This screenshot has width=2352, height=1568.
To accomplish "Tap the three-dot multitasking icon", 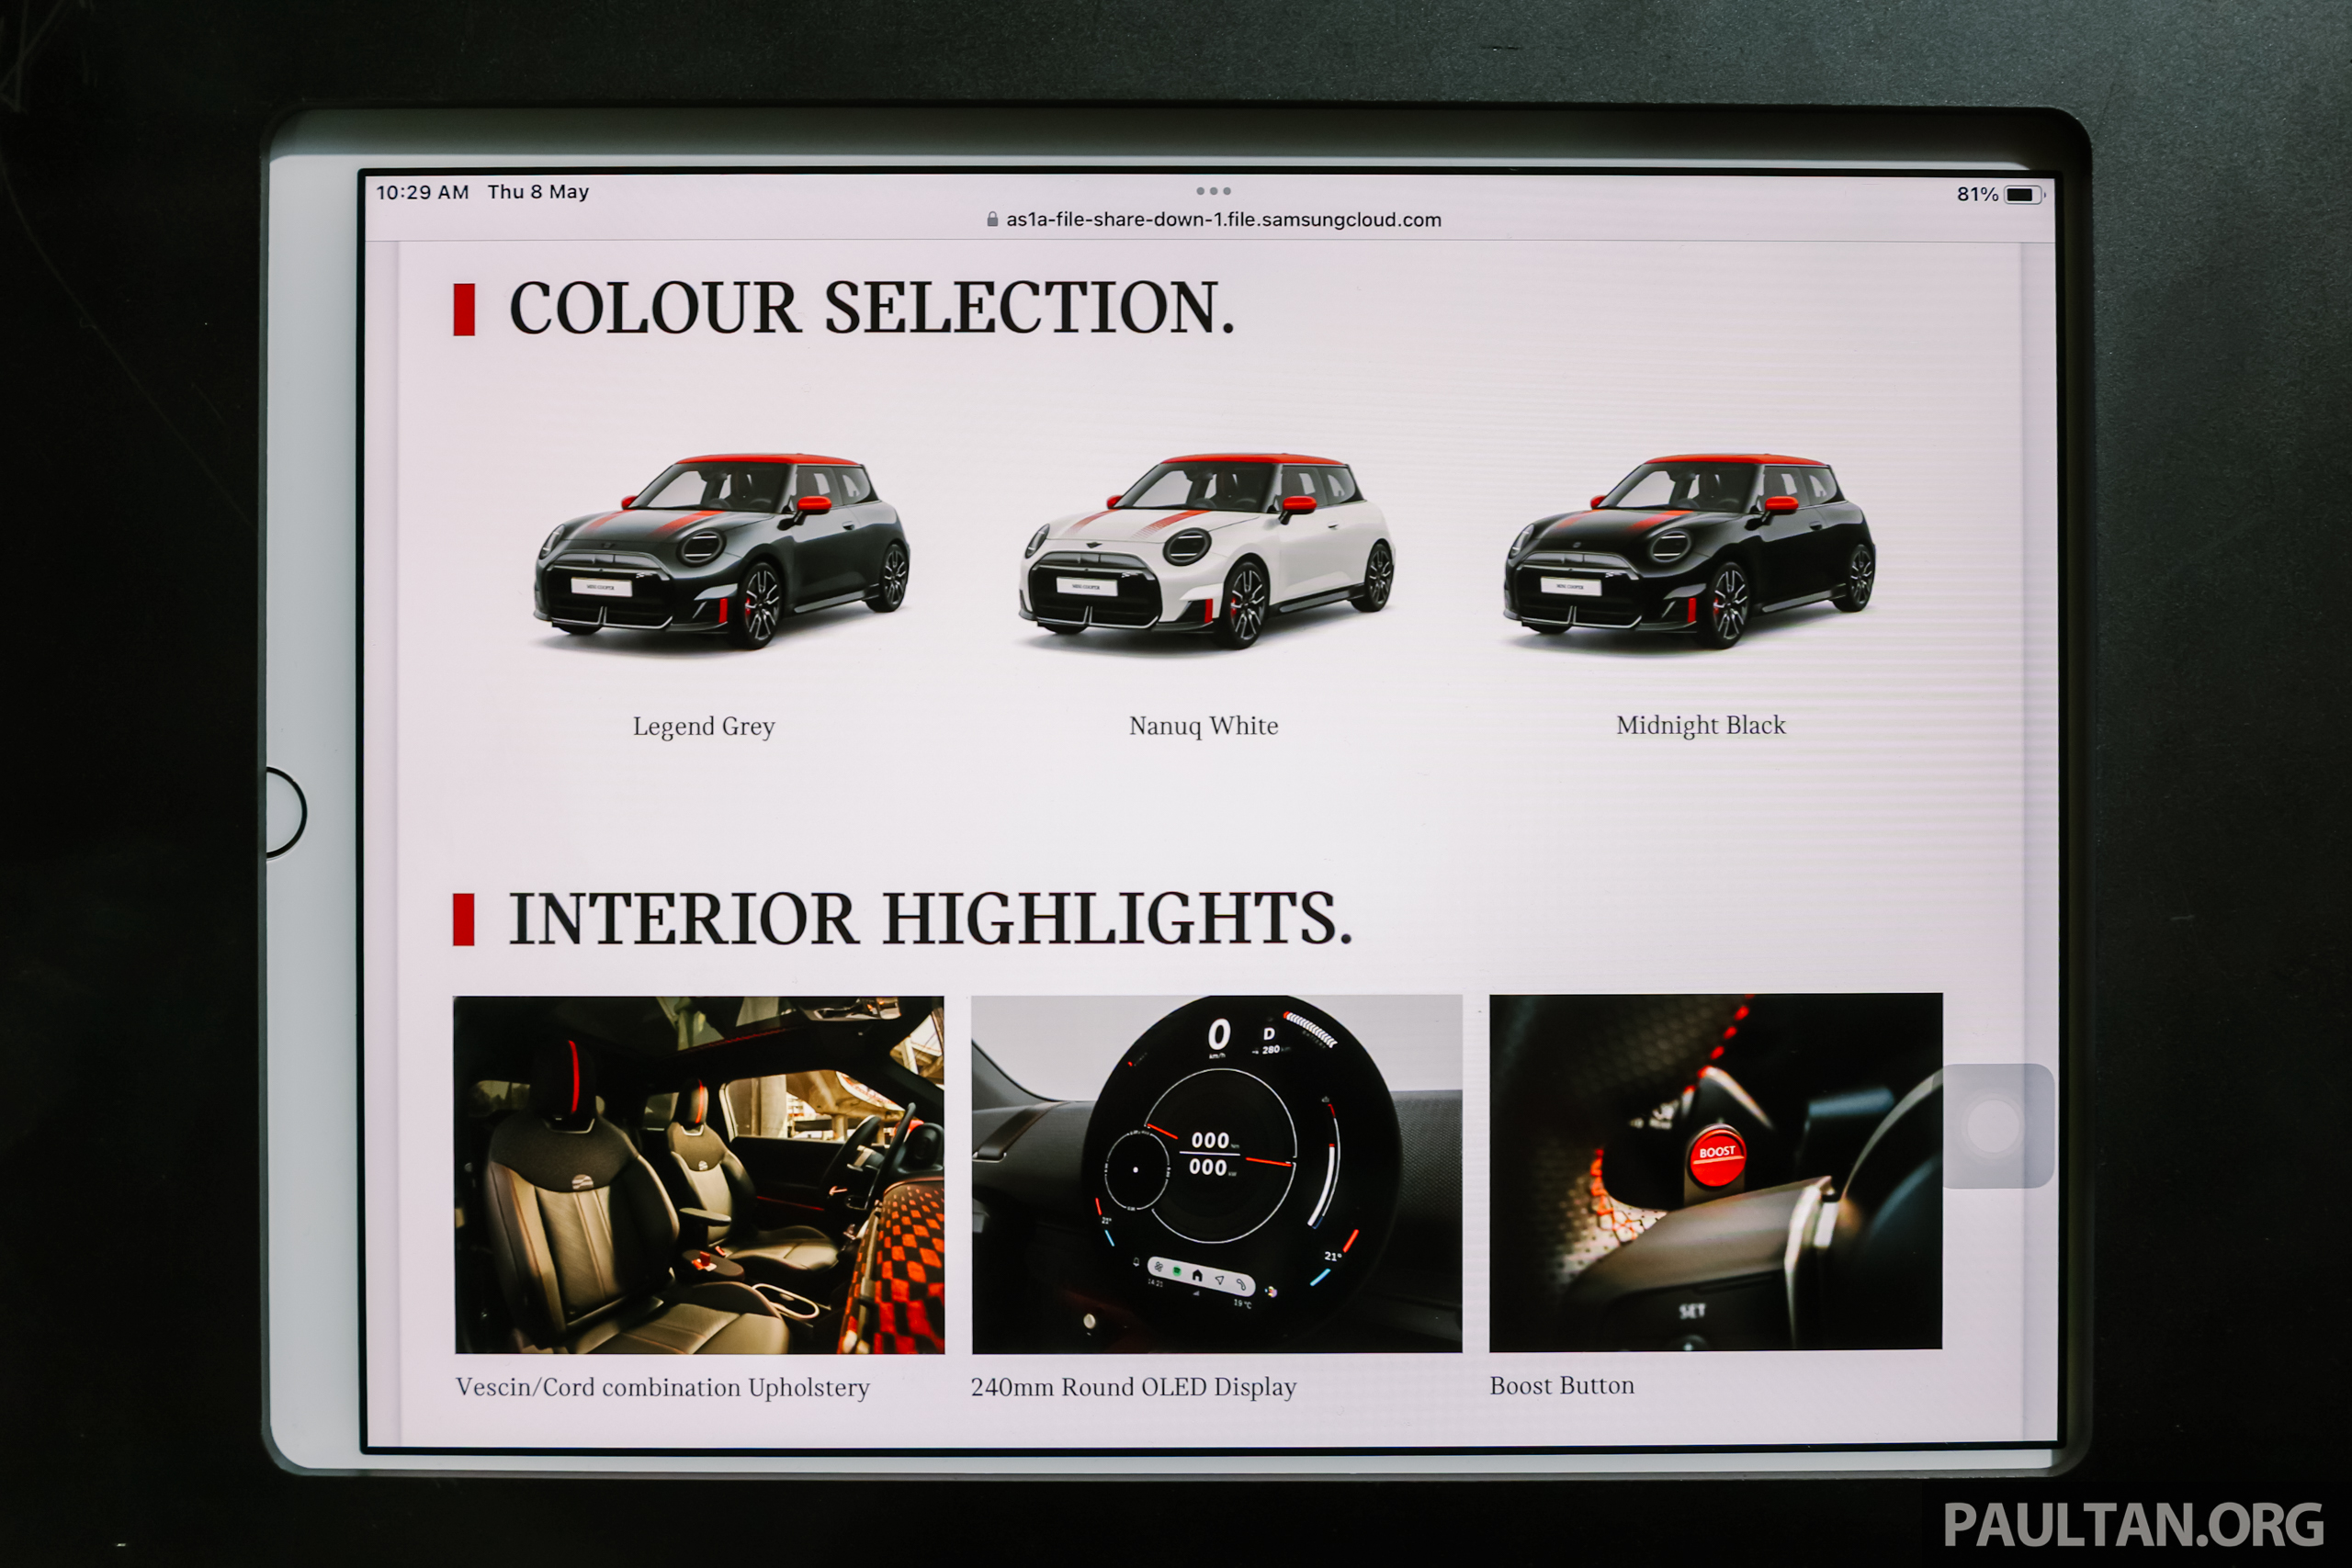I will point(1213,191).
